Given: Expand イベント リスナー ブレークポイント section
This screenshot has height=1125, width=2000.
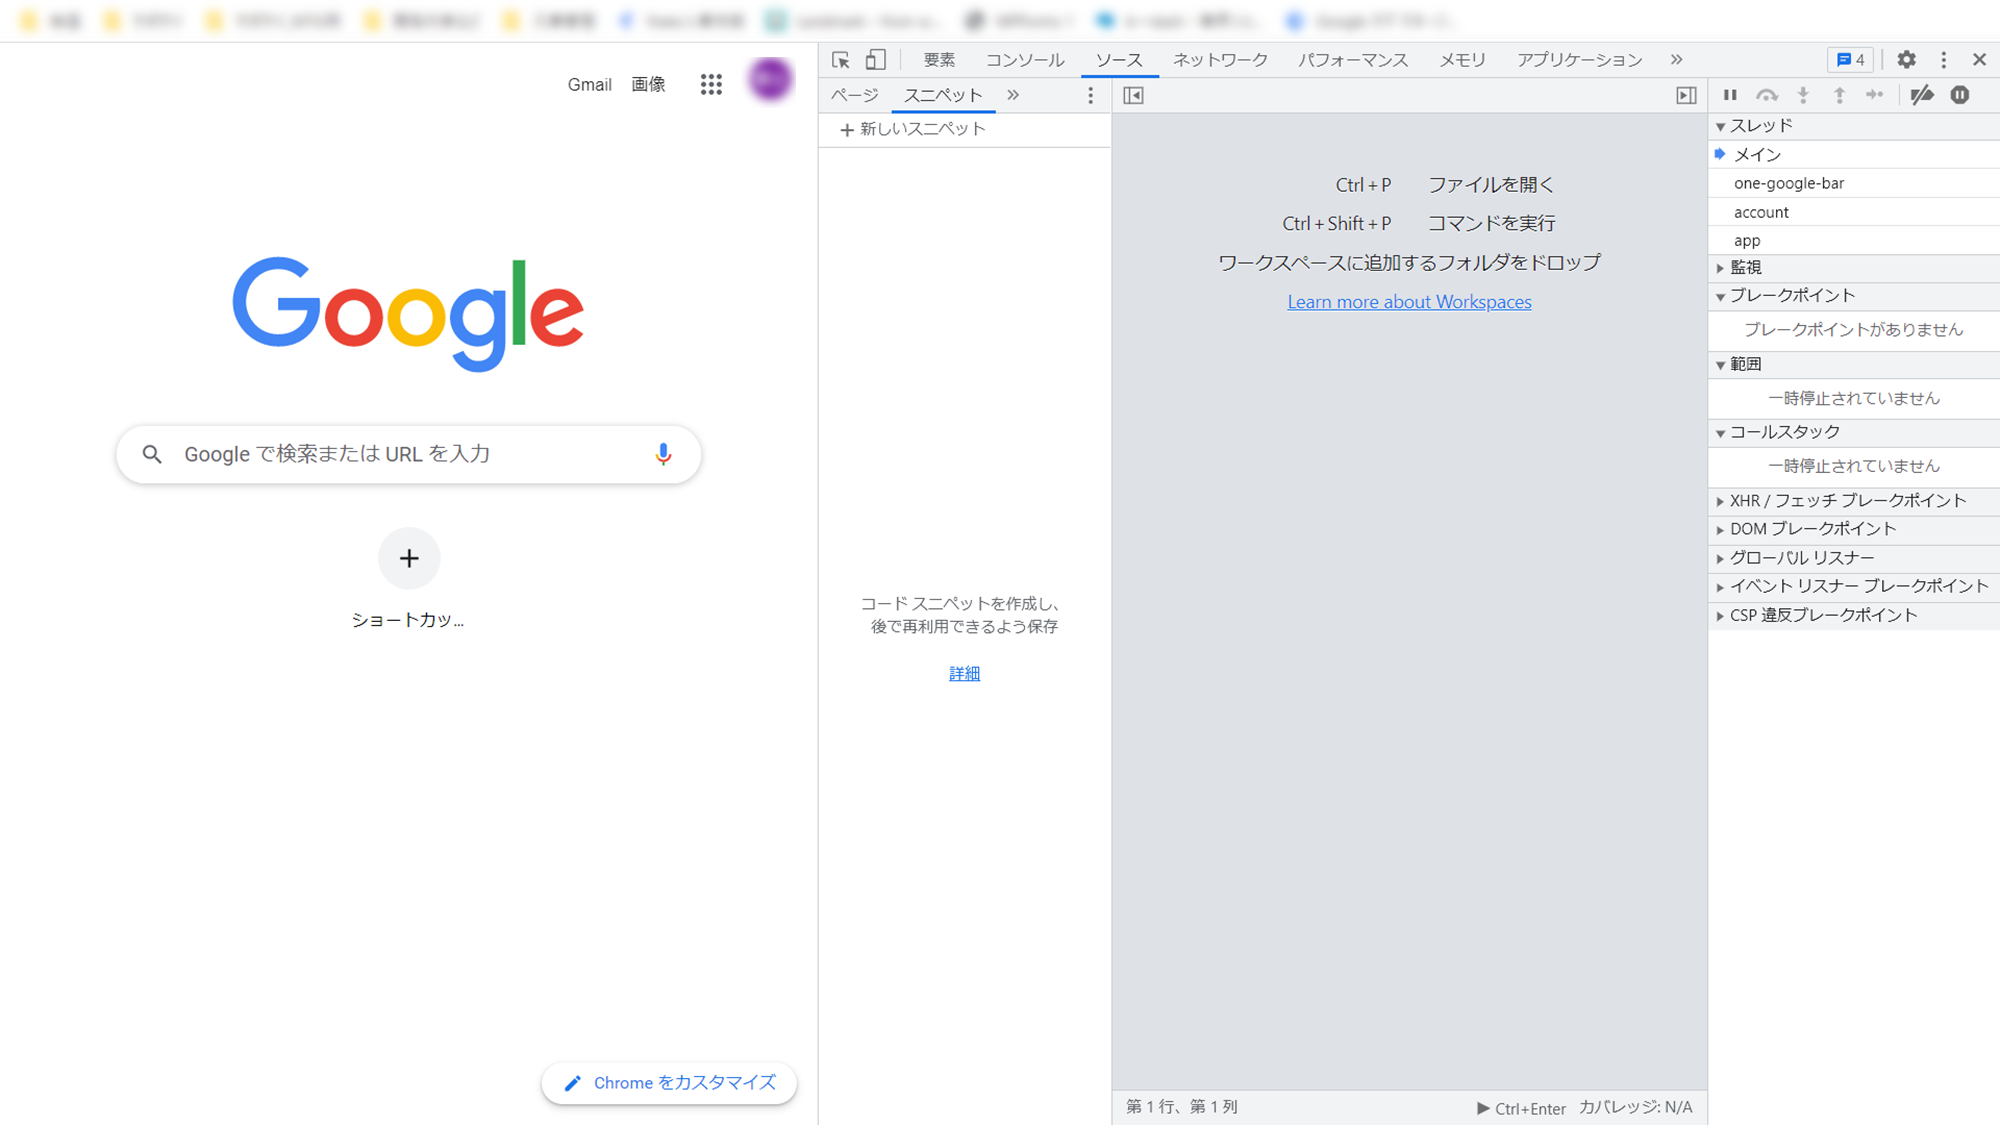Looking at the screenshot, I should (1854, 587).
